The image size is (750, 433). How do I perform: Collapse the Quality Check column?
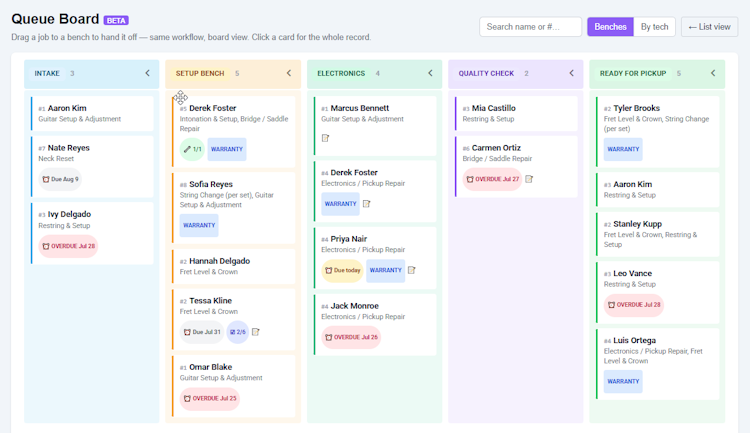pyautogui.click(x=572, y=73)
